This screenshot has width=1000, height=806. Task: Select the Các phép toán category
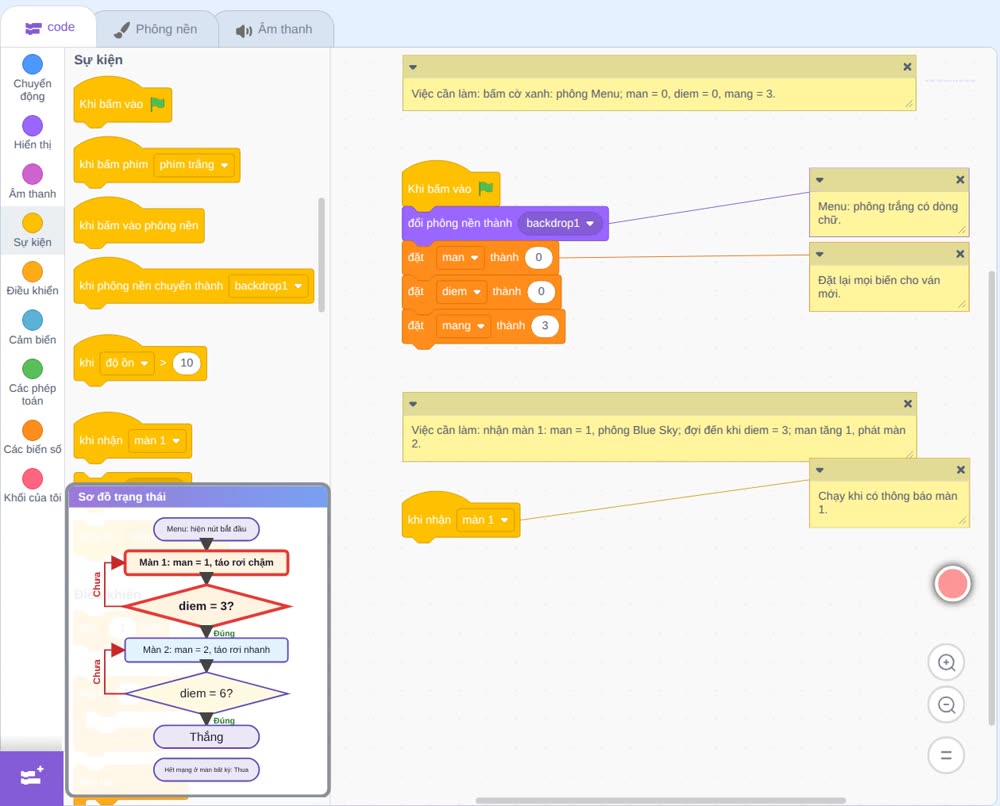(x=33, y=382)
